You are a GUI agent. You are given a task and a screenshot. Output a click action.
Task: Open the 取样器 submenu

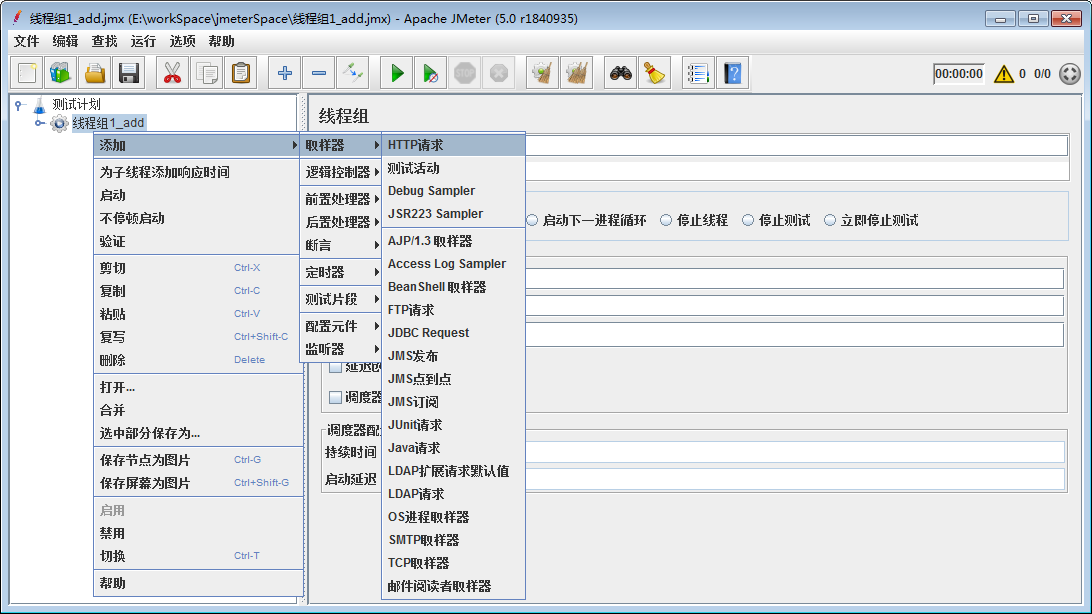coord(341,145)
